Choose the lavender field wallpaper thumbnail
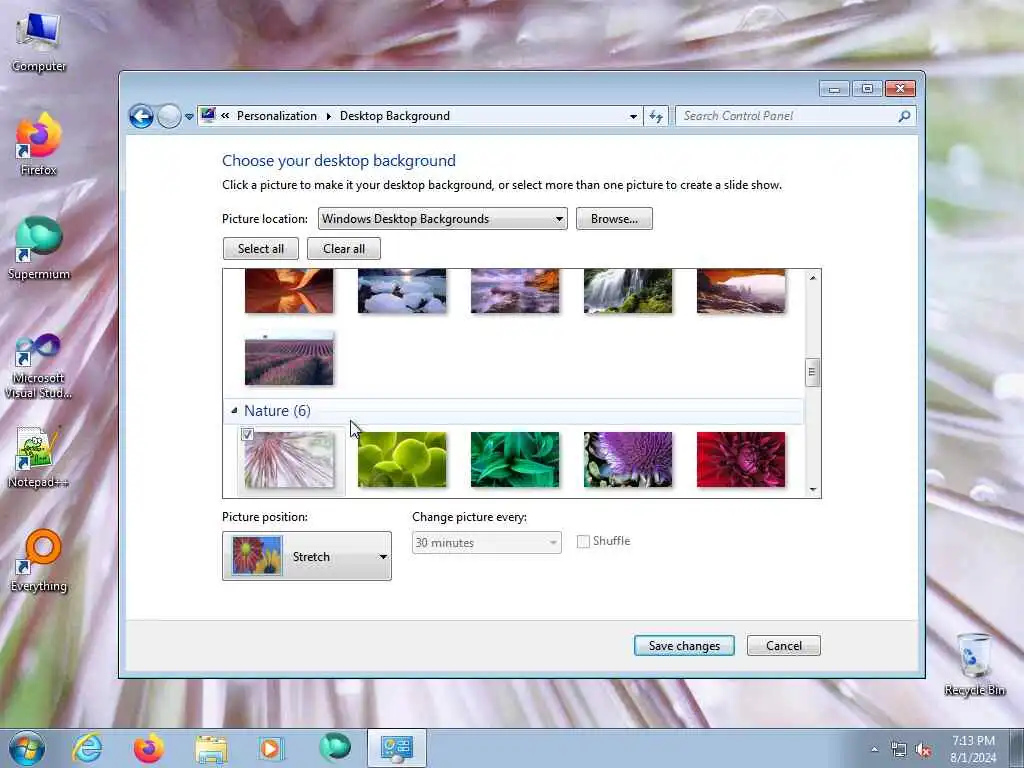This screenshot has height=768, width=1024. coord(289,358)
